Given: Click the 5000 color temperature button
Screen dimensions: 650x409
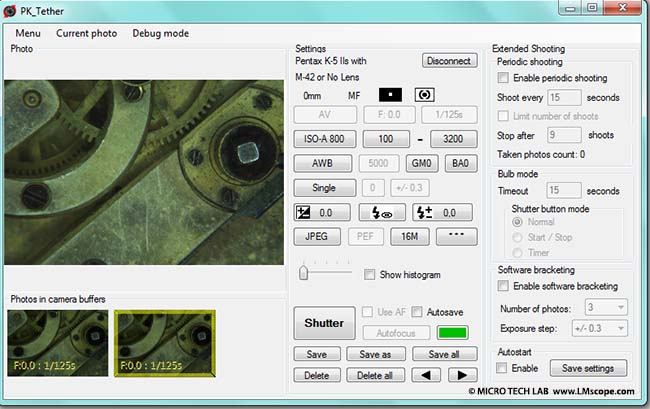Looking at the screenshot, I should tap(378, 163).
